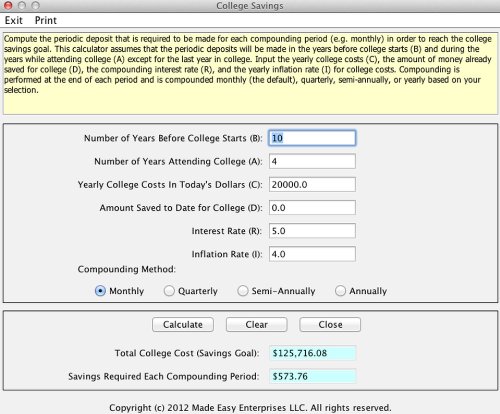
Task: Focus the Years Before College Starts field
Action: pyautogui.click(x=312, y=138)
